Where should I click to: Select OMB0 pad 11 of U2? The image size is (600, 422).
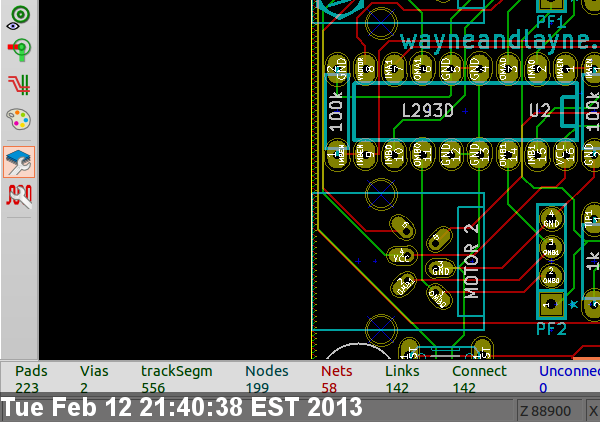click(x=422, y=154)
